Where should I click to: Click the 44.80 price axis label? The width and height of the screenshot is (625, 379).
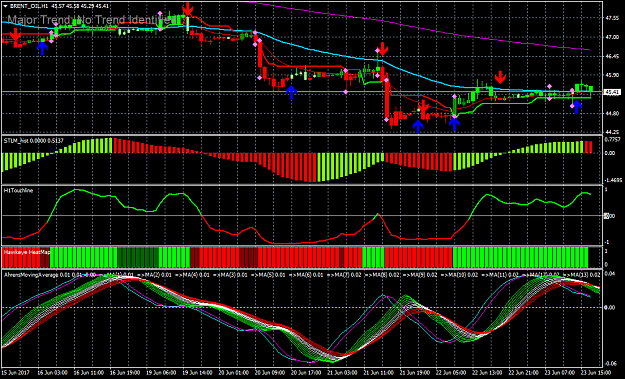click(x=612, y=113)
